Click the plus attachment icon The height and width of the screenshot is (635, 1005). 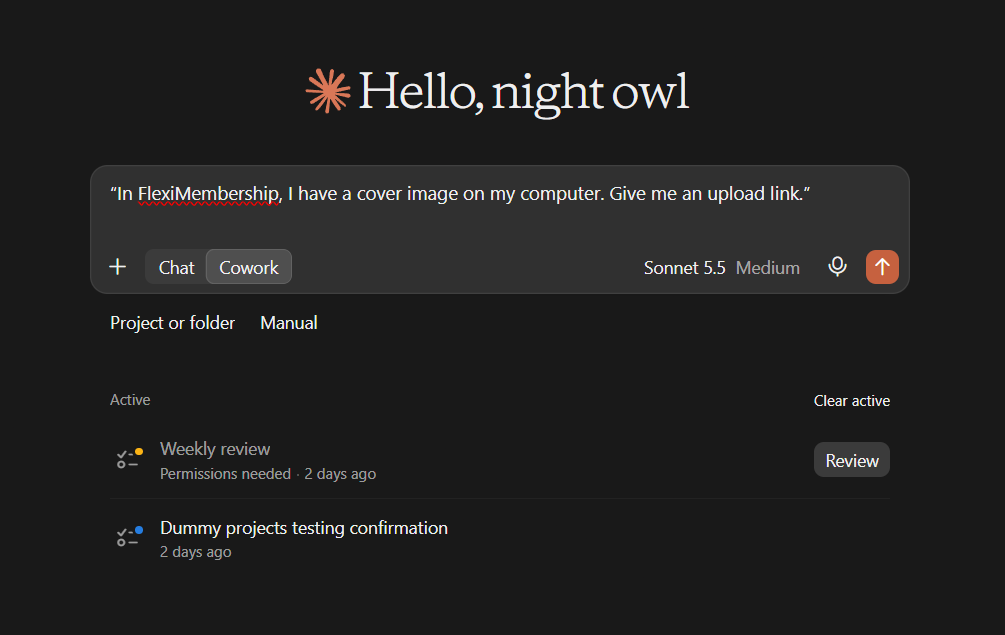click(x=118, y=267)
